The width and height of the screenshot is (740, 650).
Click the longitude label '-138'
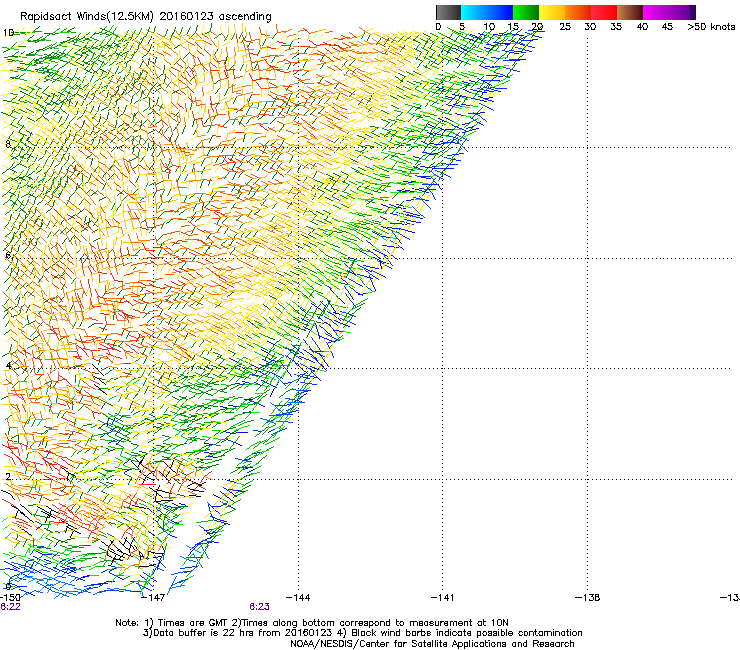588,598
